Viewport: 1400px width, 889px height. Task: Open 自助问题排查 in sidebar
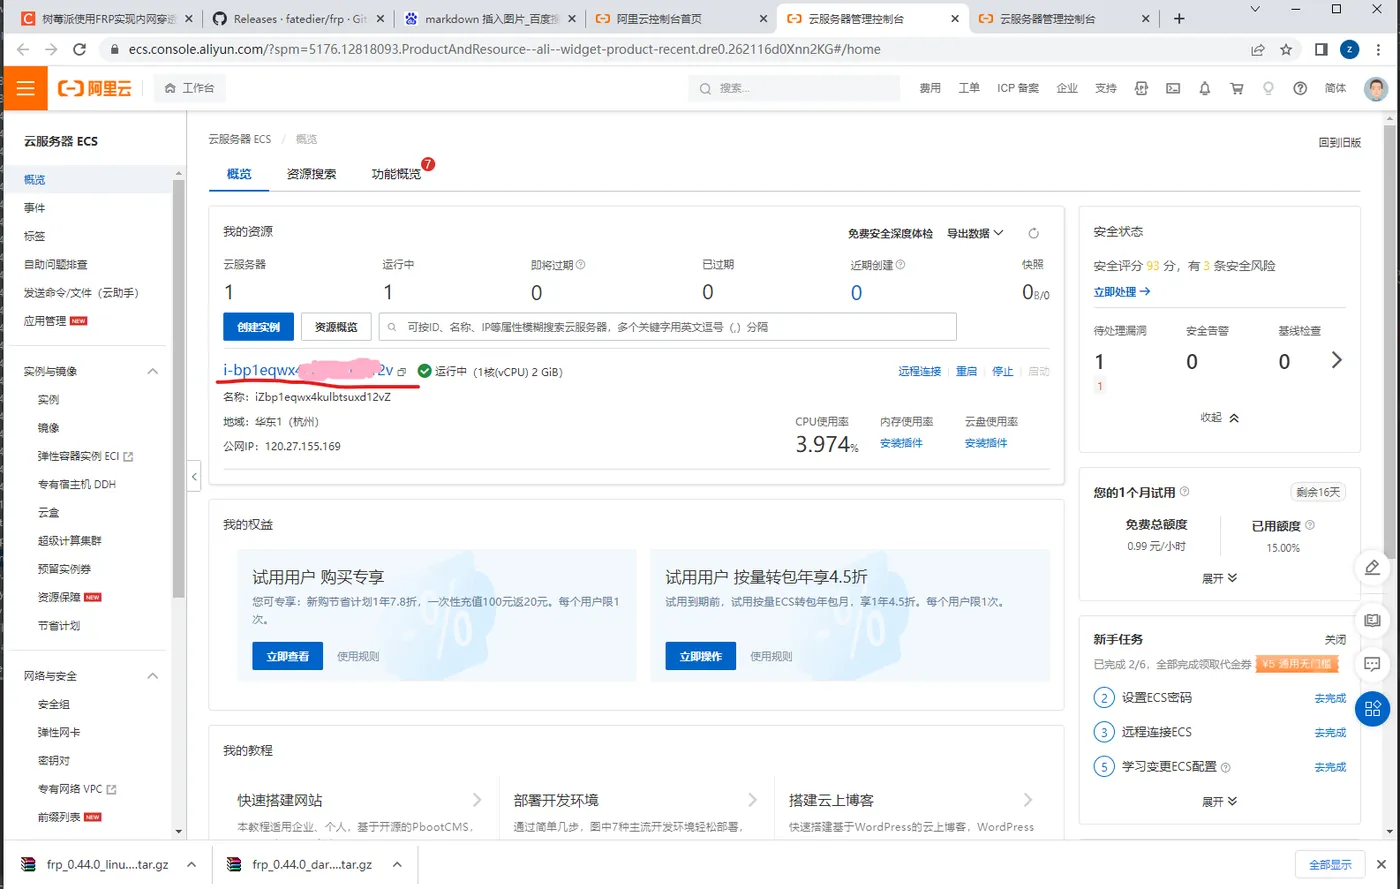pos(56,265)
